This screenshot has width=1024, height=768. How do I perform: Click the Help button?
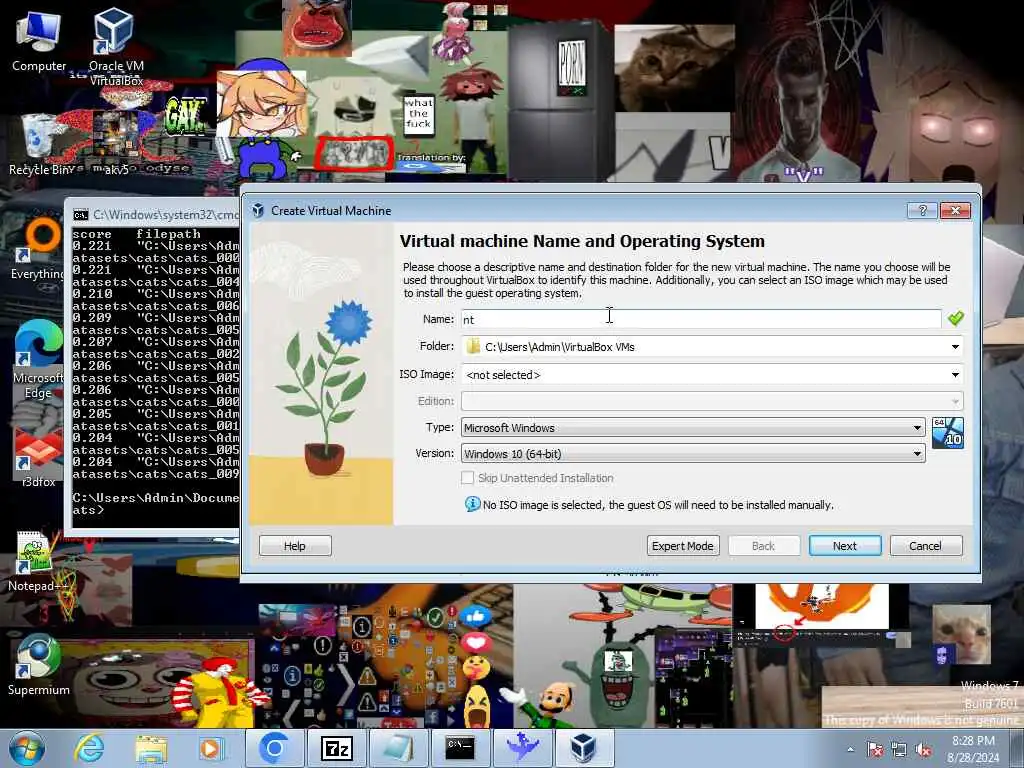[295, 546]
